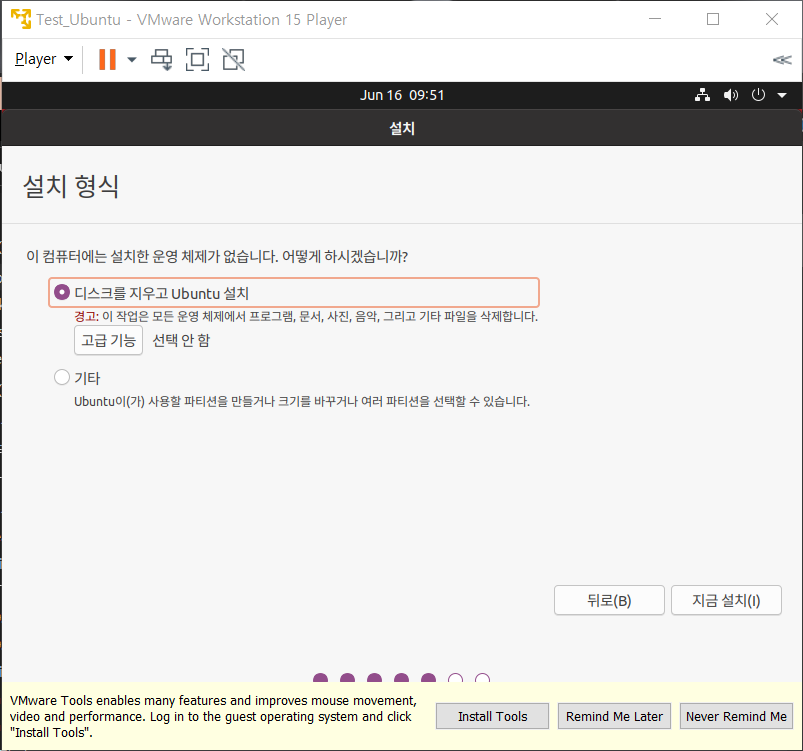Maximize the VMware Player window

click(713, 19)
